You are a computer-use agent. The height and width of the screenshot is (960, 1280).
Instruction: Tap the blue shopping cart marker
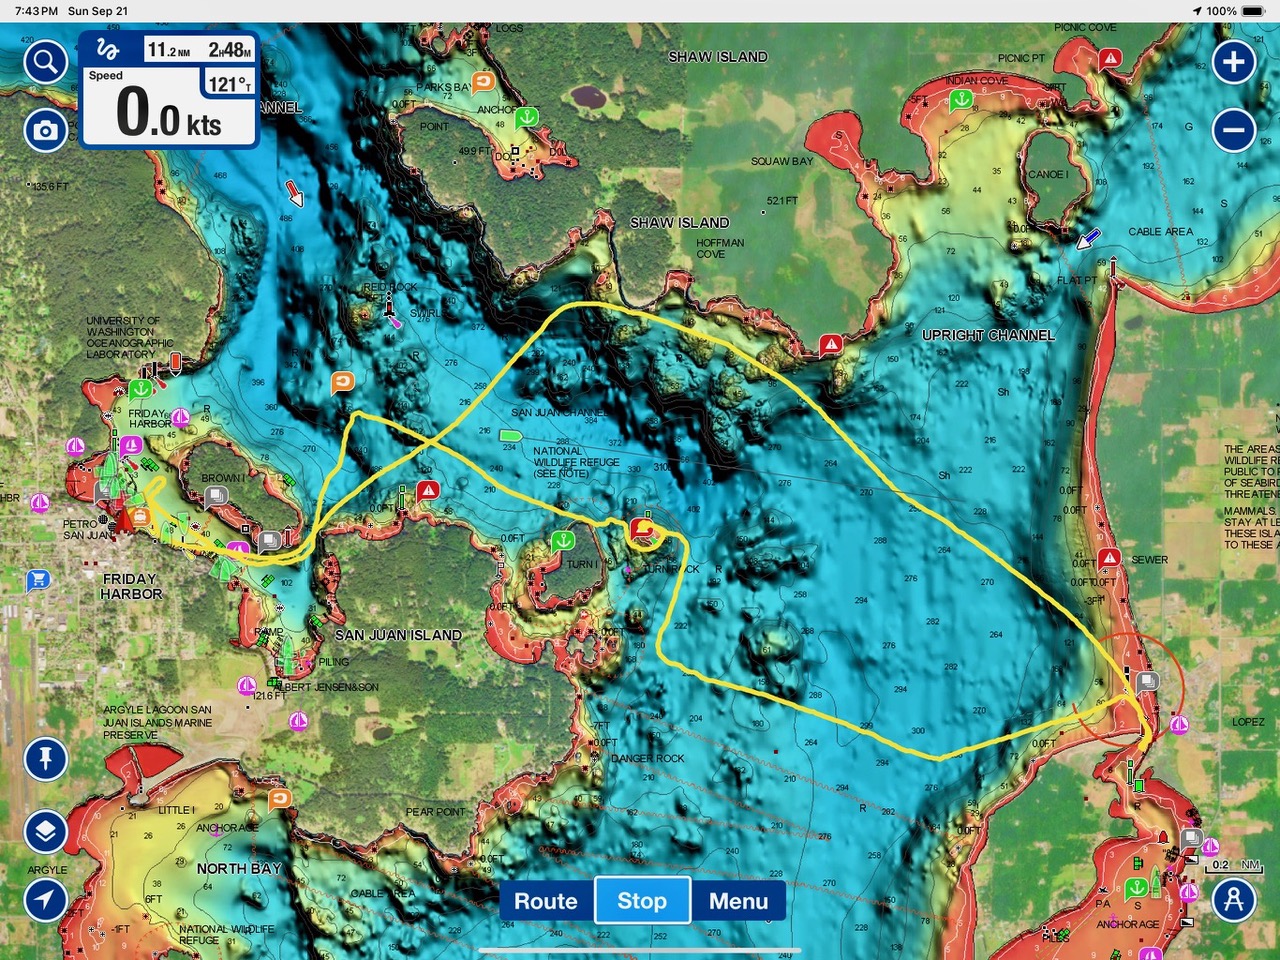[x=38, y=579]
